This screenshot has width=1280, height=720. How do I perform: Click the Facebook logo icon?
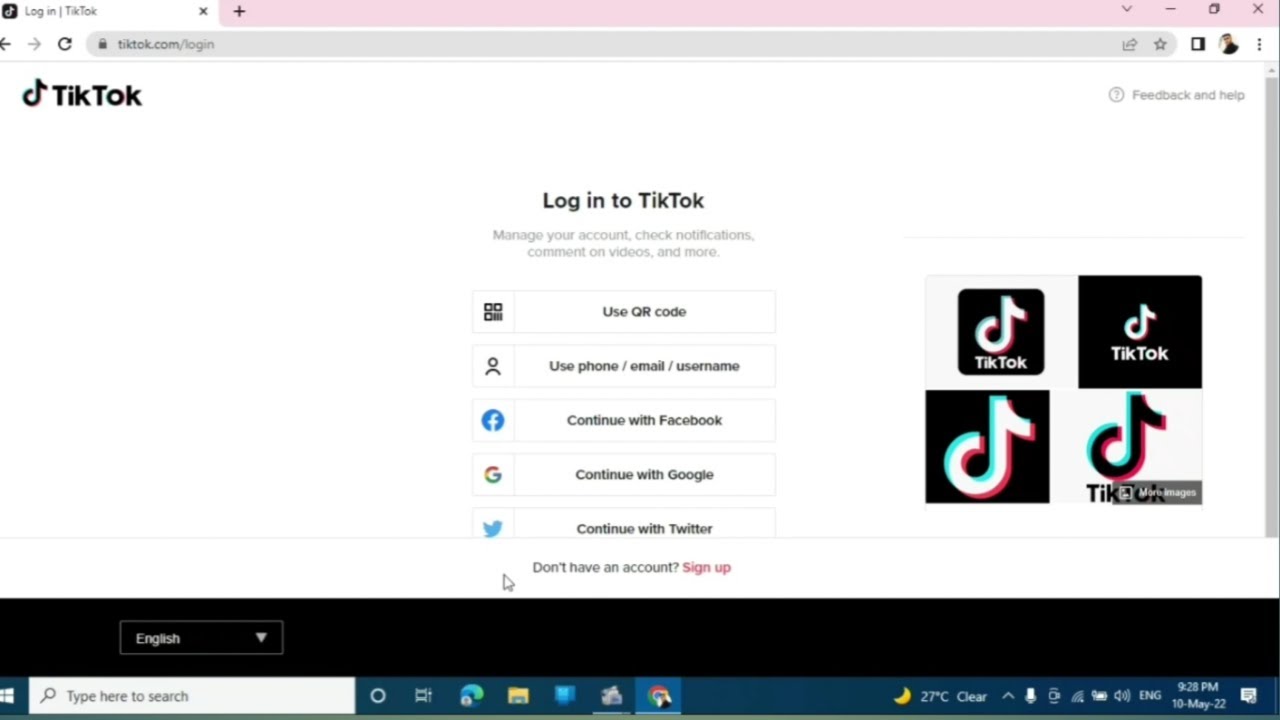[x=493, y=420]
